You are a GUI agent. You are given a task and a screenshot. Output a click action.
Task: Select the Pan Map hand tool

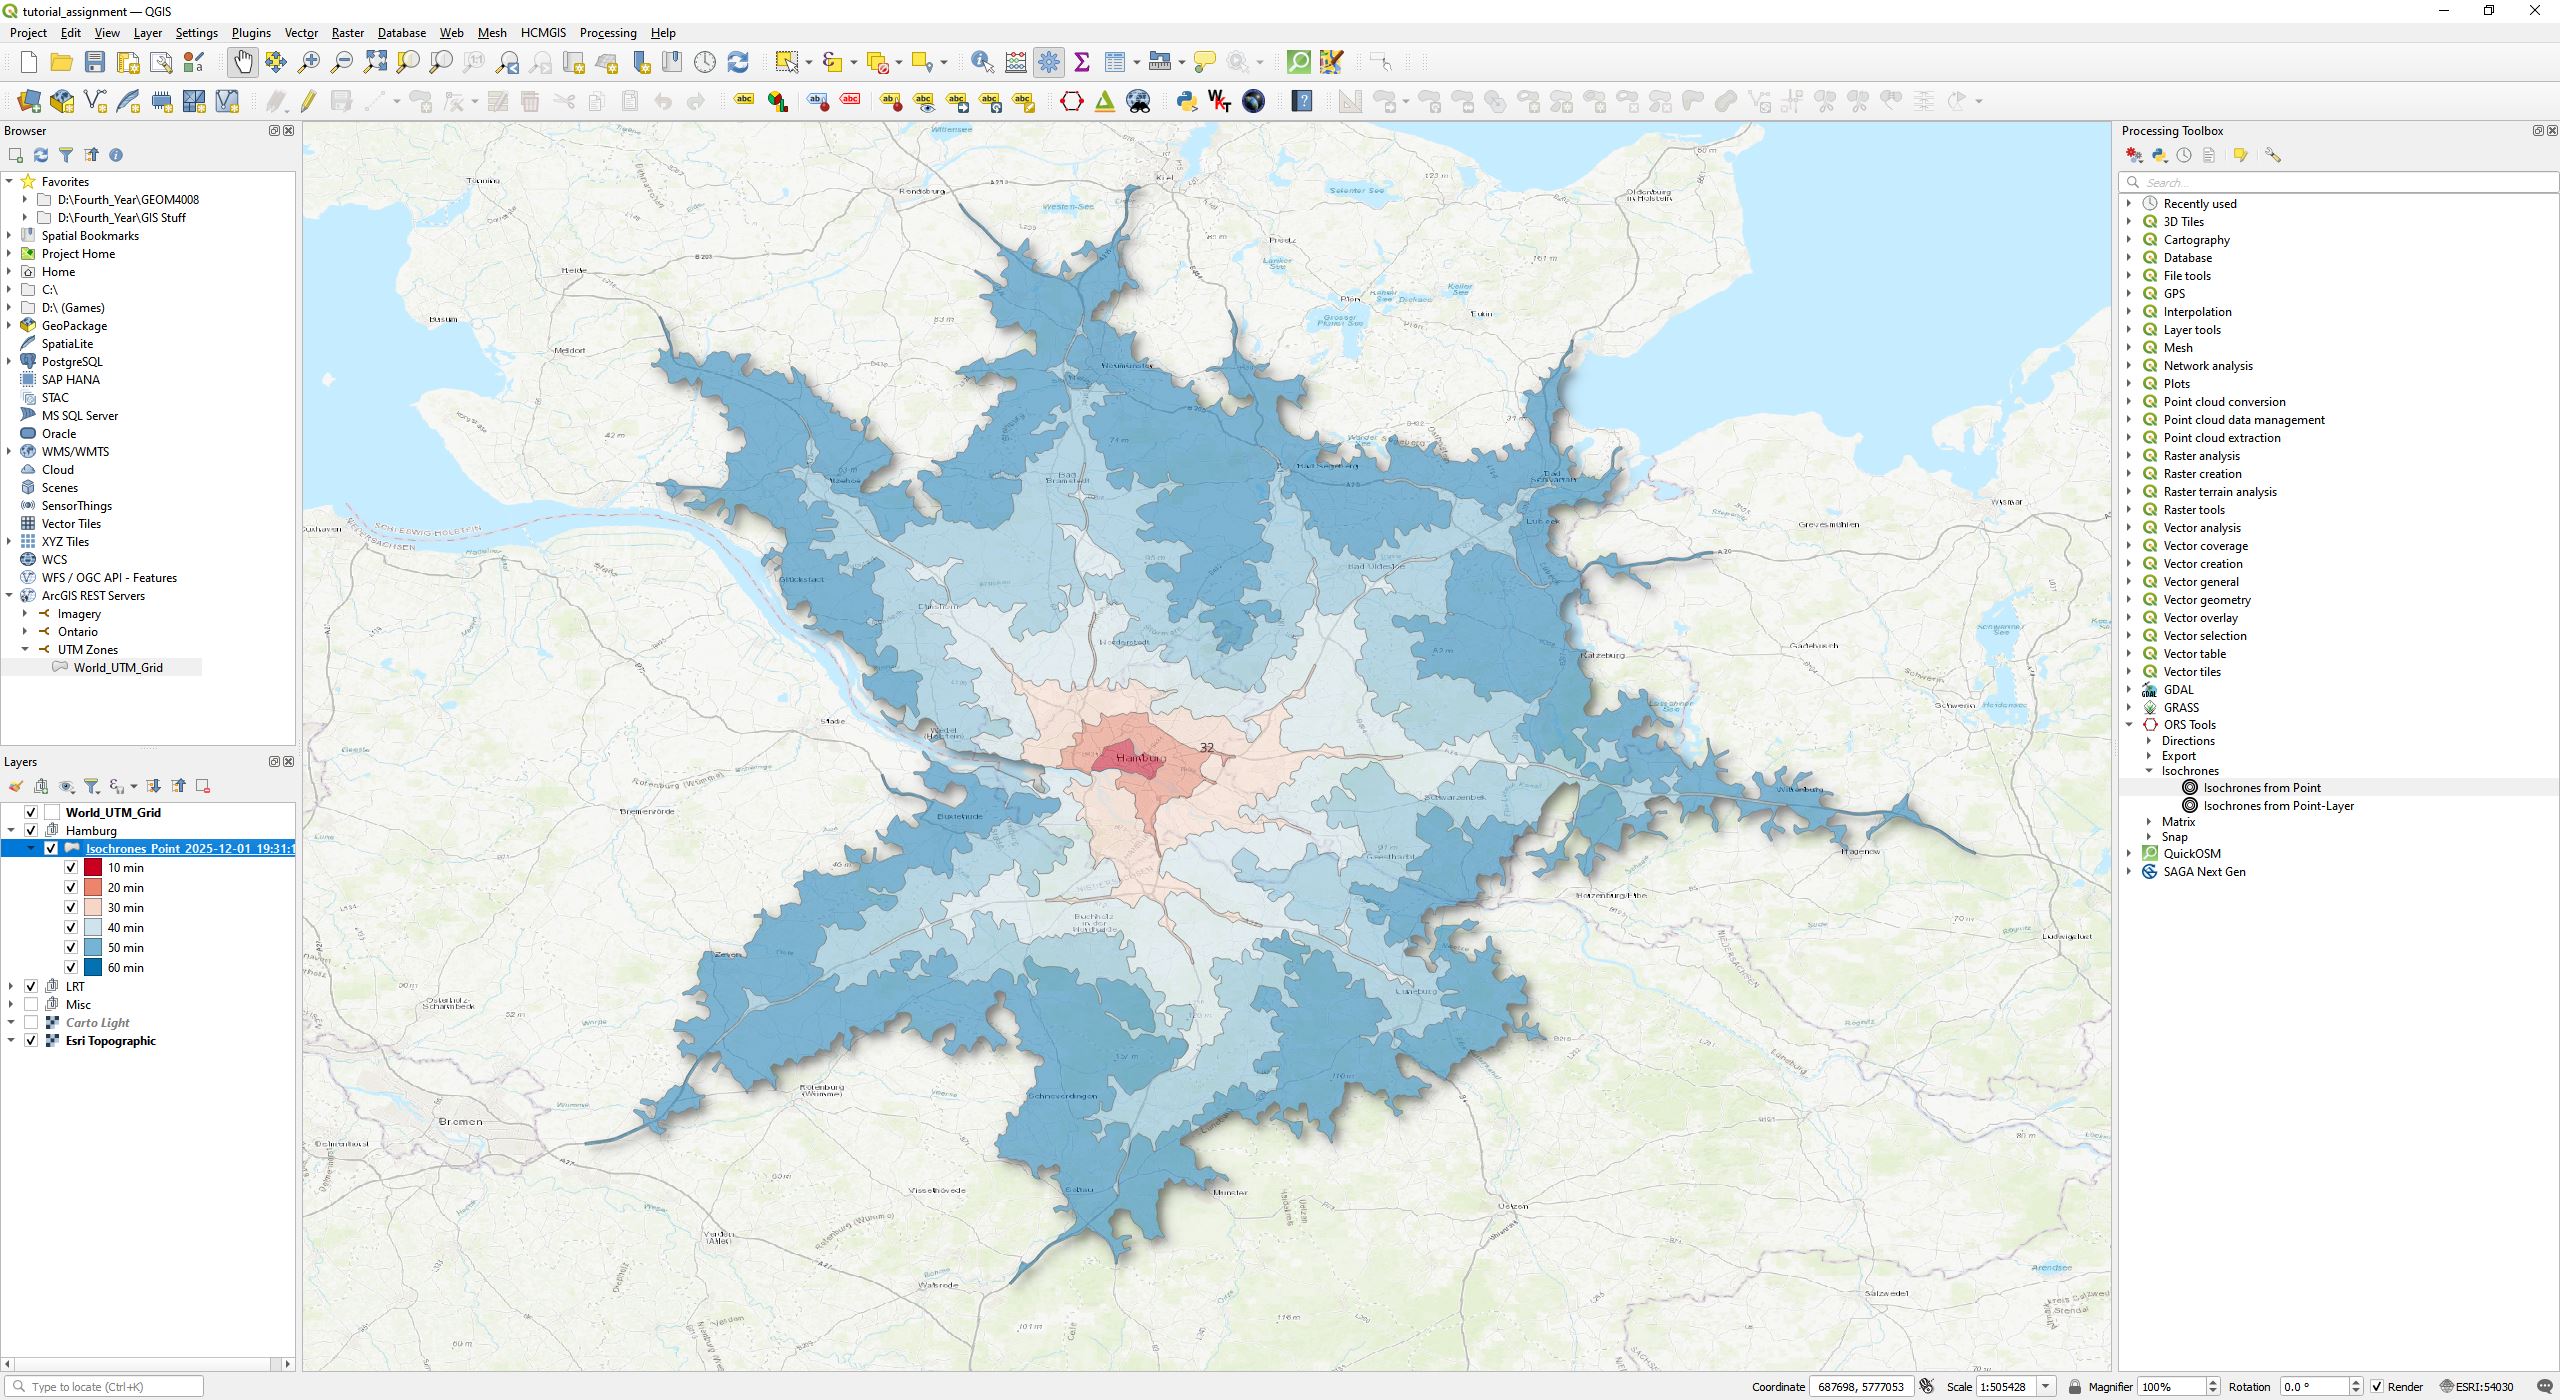tap(243, 62)
